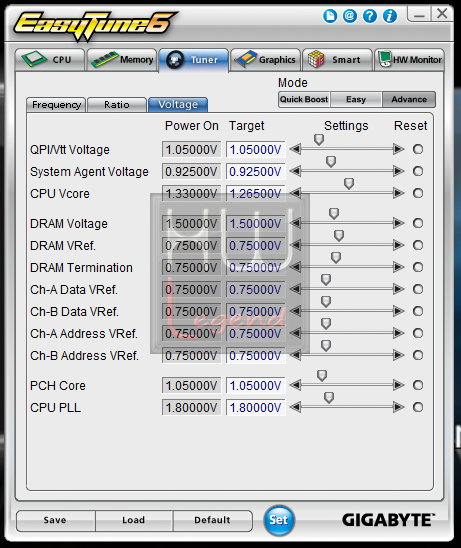Open help with the question mark icon

[x=370, y=16]
